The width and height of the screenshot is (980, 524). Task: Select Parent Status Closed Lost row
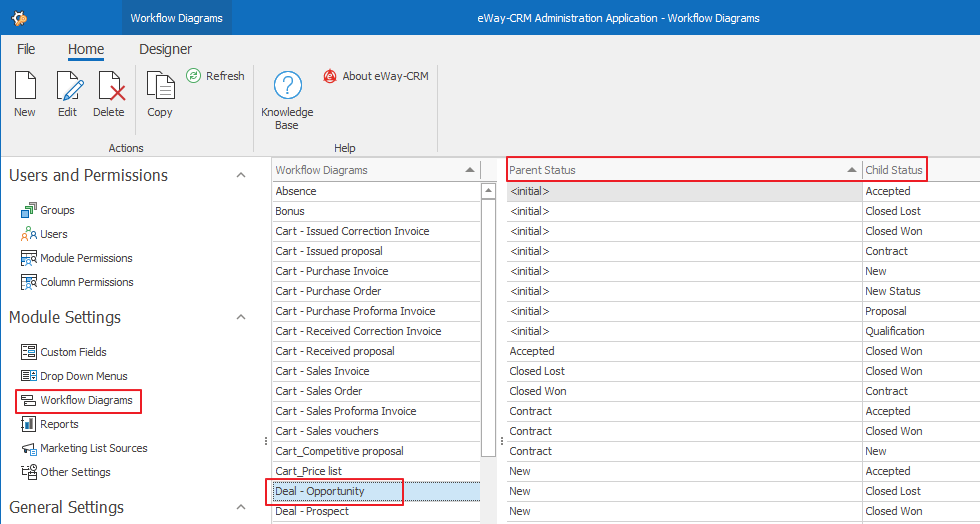click(x=684, y=371)
